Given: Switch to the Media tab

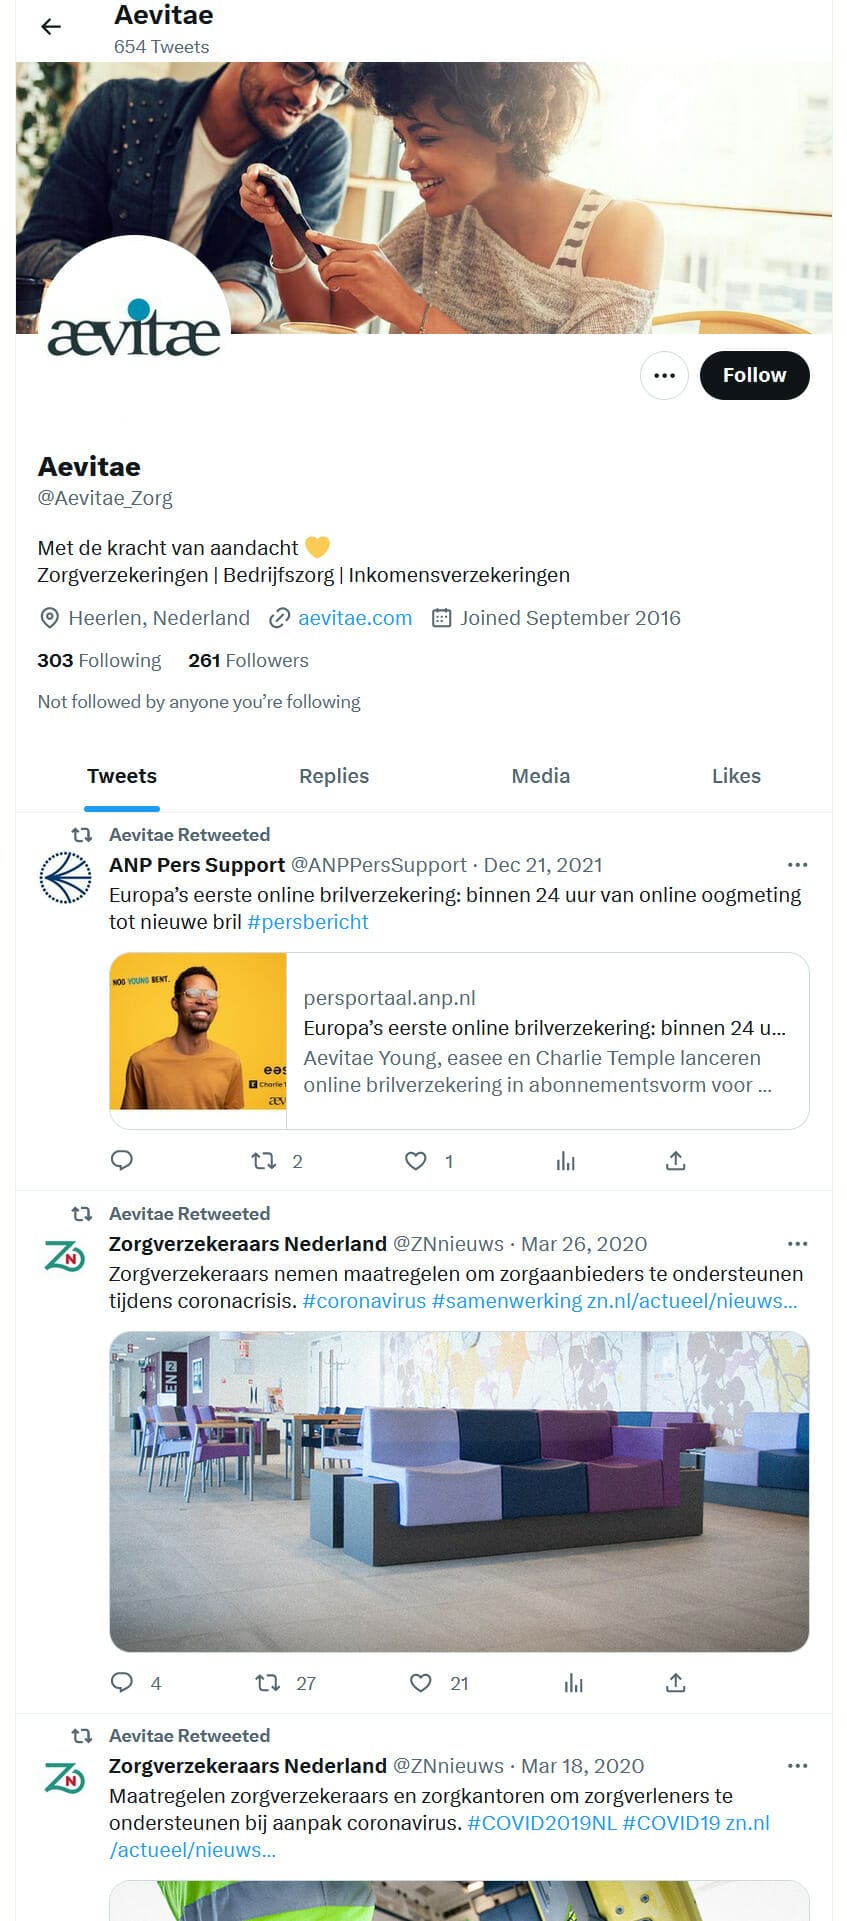Looking at the screenshot, I should pos(541,776).
